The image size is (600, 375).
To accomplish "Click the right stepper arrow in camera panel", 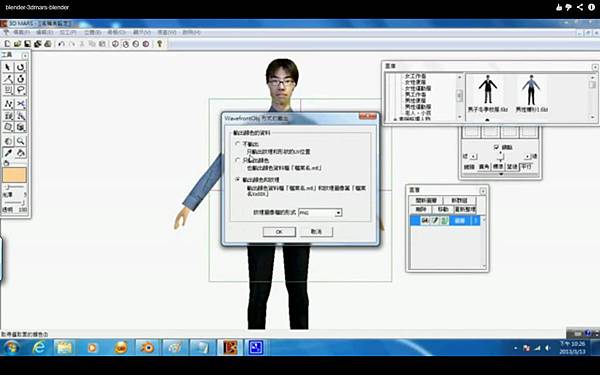I will tap(527, 156).
